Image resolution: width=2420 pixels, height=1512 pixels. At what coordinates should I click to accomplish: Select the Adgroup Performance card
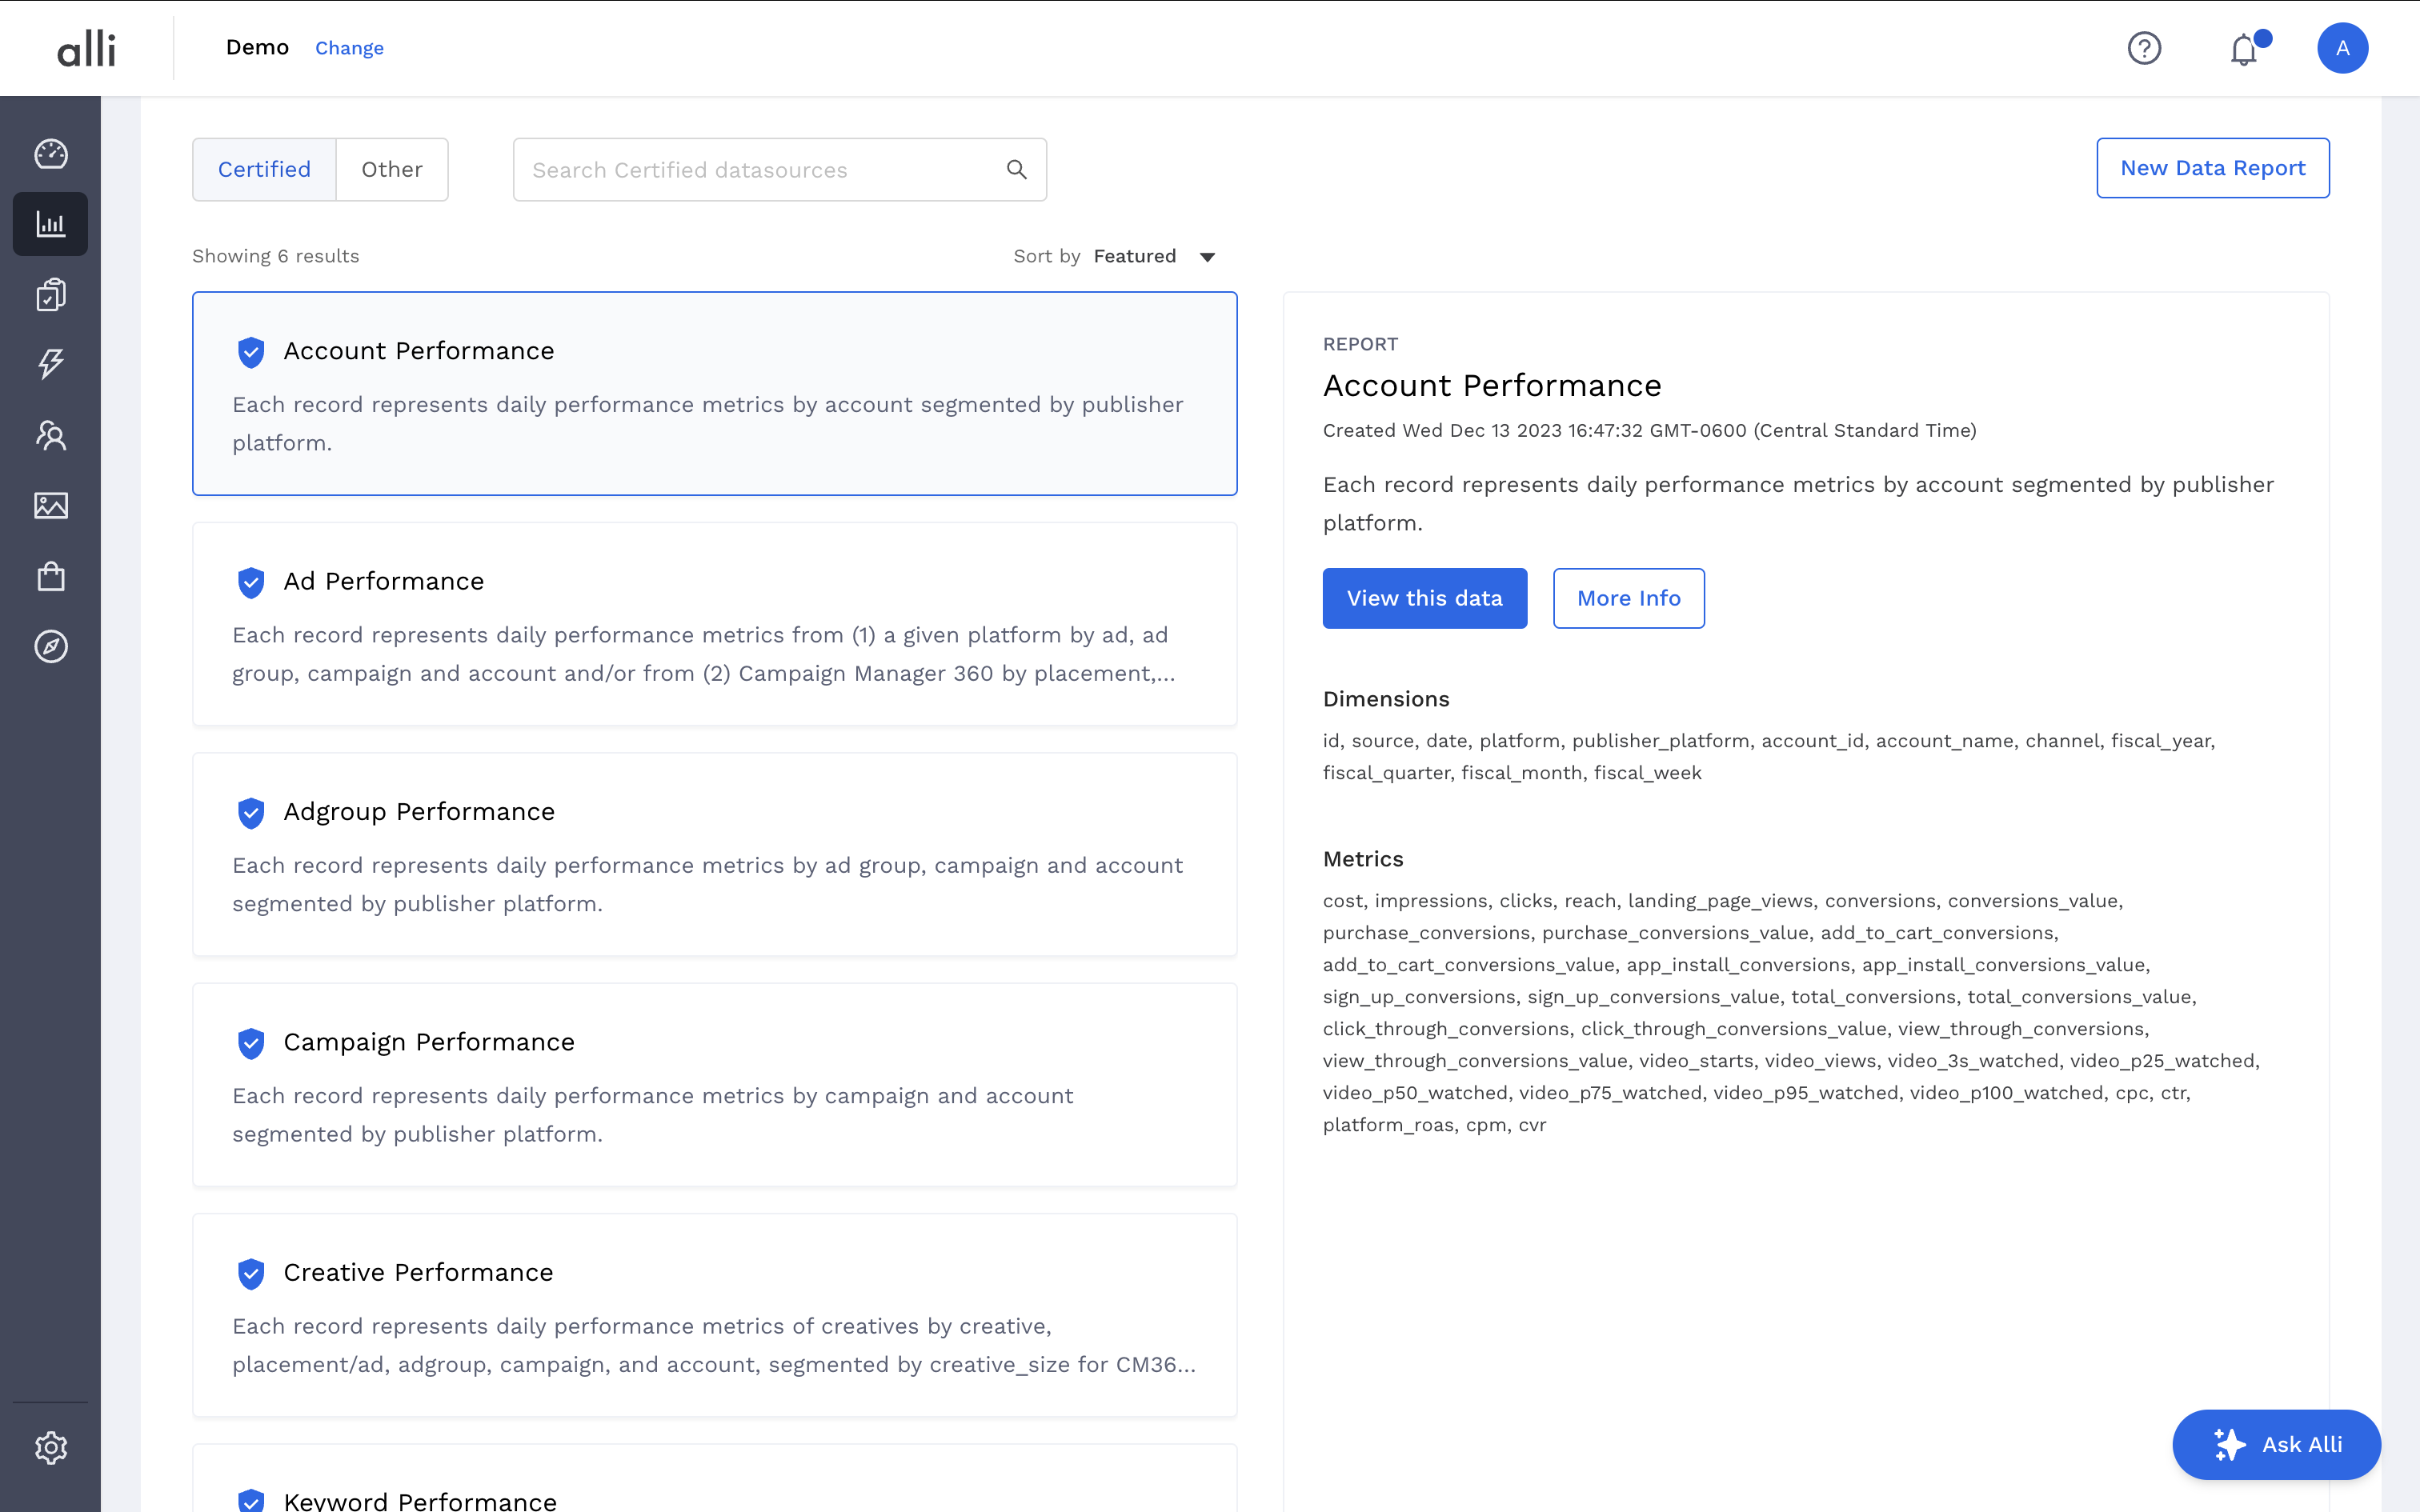(714, 854)
